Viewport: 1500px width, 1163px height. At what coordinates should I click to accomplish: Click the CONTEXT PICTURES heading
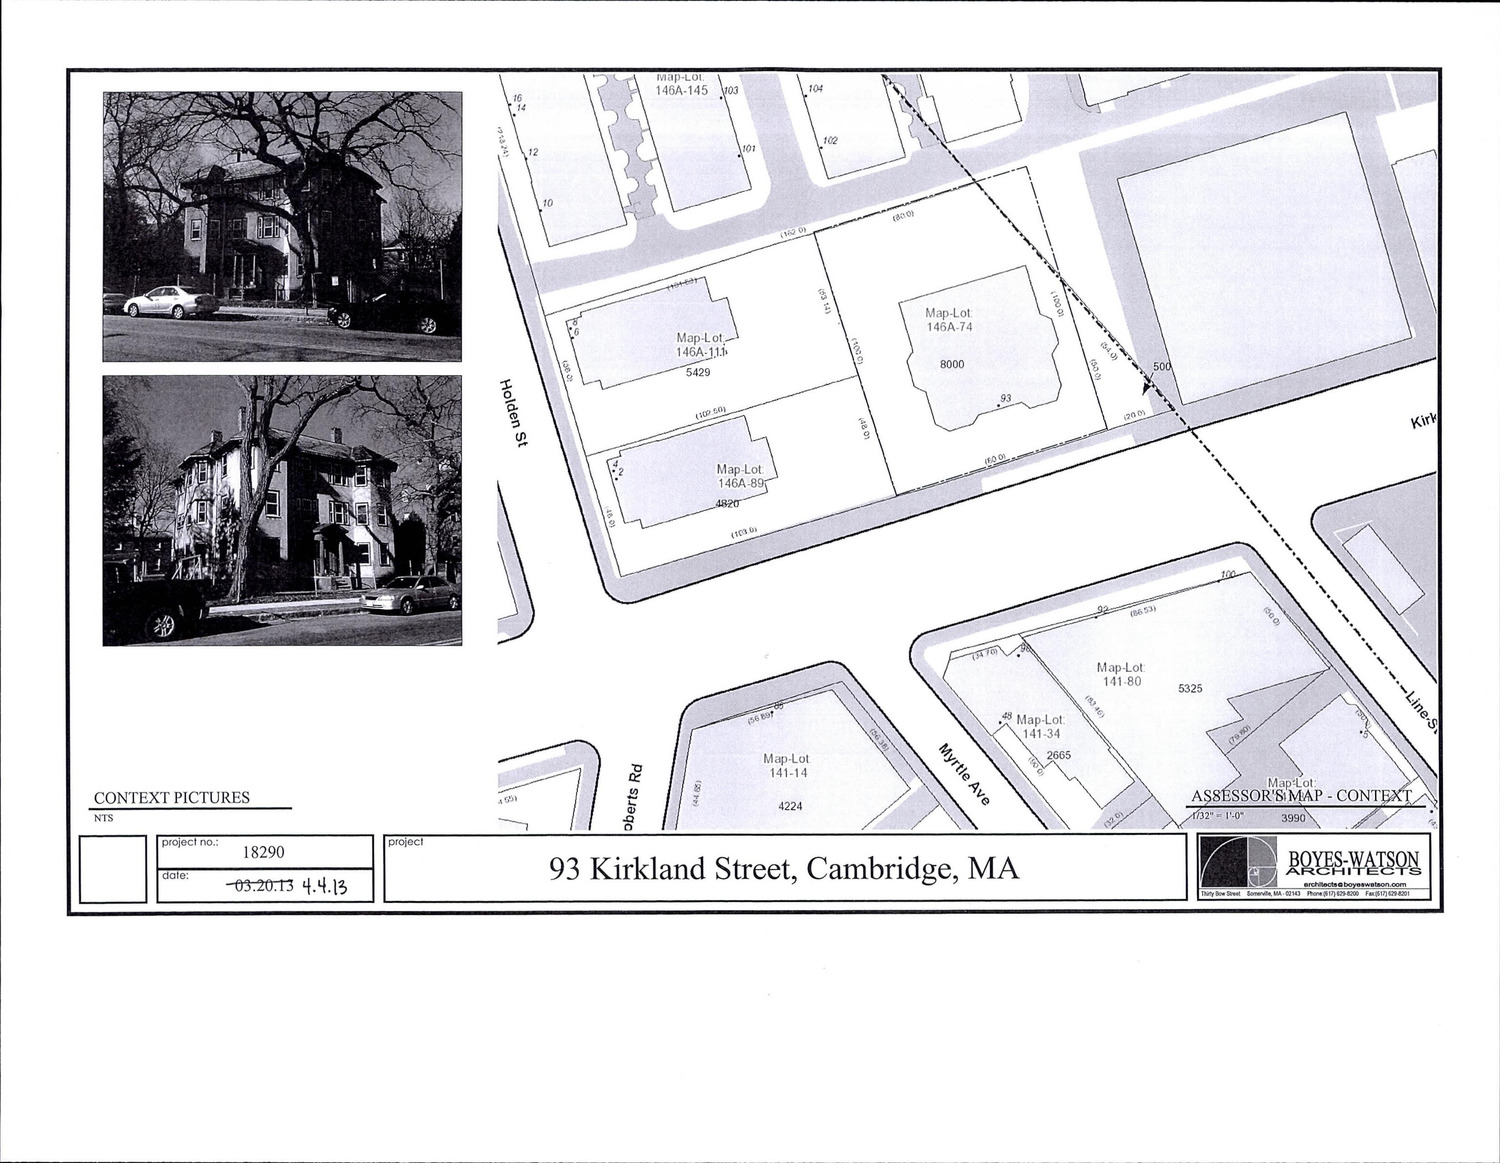point(172,798)
